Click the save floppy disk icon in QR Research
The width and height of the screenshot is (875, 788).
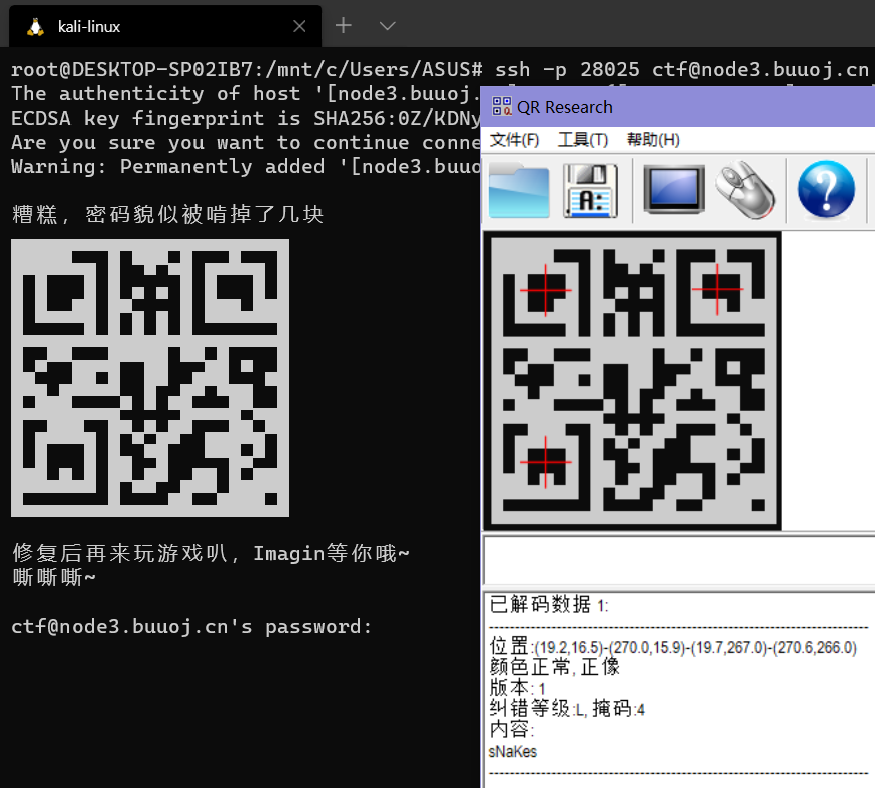pyautogui.click(x=590, y=190)
